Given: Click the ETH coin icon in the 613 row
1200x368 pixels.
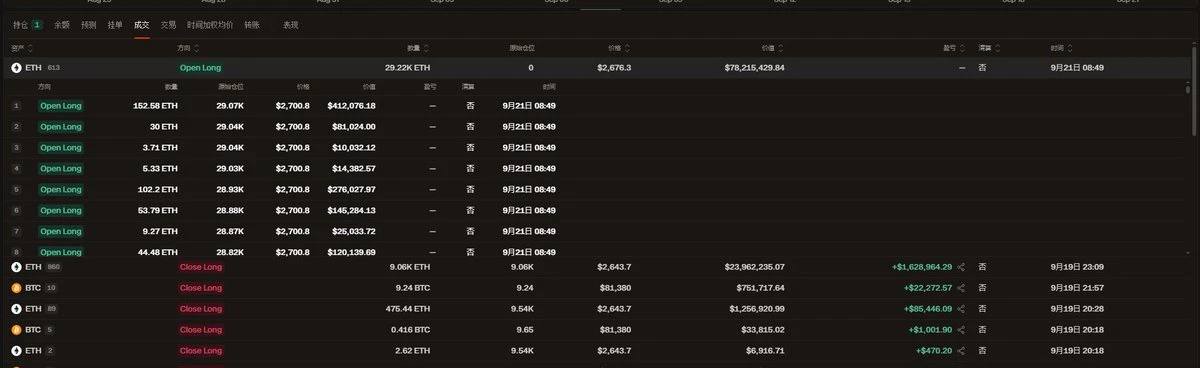Looking at the screenshot, I should pyautogui.click(x=16, y=68).
